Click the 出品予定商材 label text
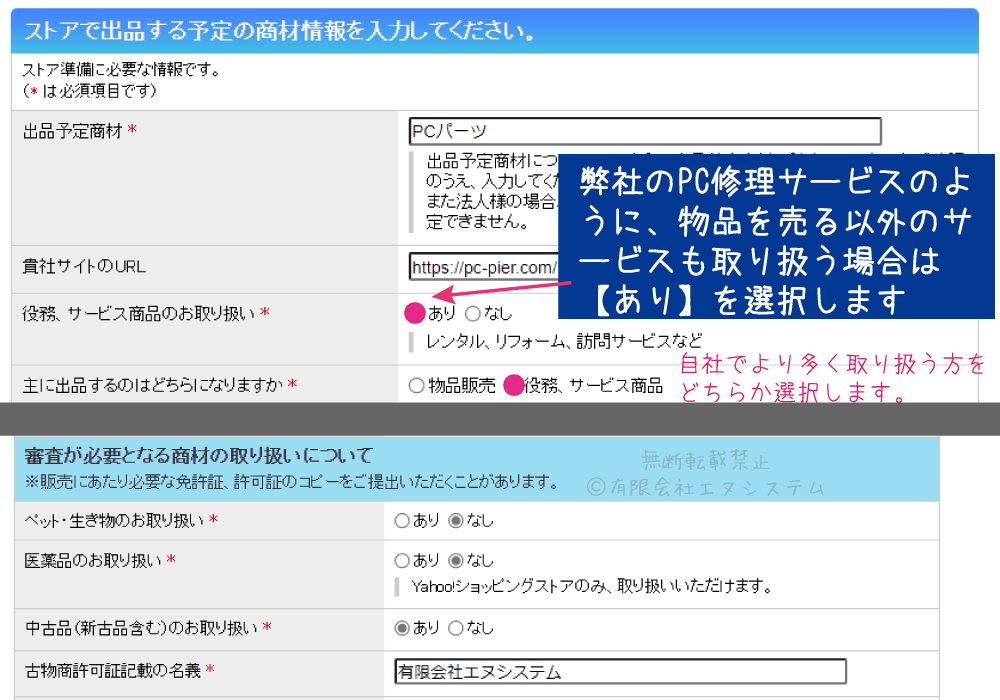Image resolution: width=1000 pixels, height=700 pixels. click(72, 131)
